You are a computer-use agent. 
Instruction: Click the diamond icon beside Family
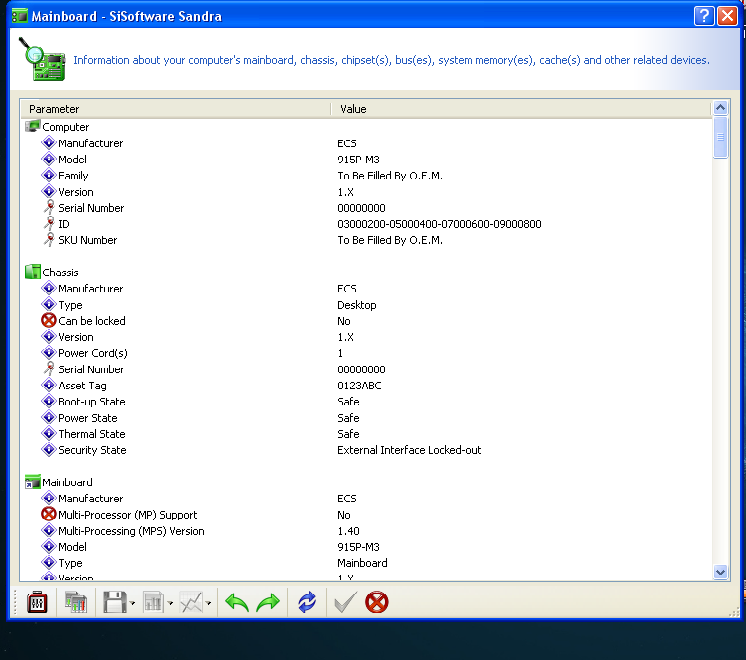pos(49,175)
